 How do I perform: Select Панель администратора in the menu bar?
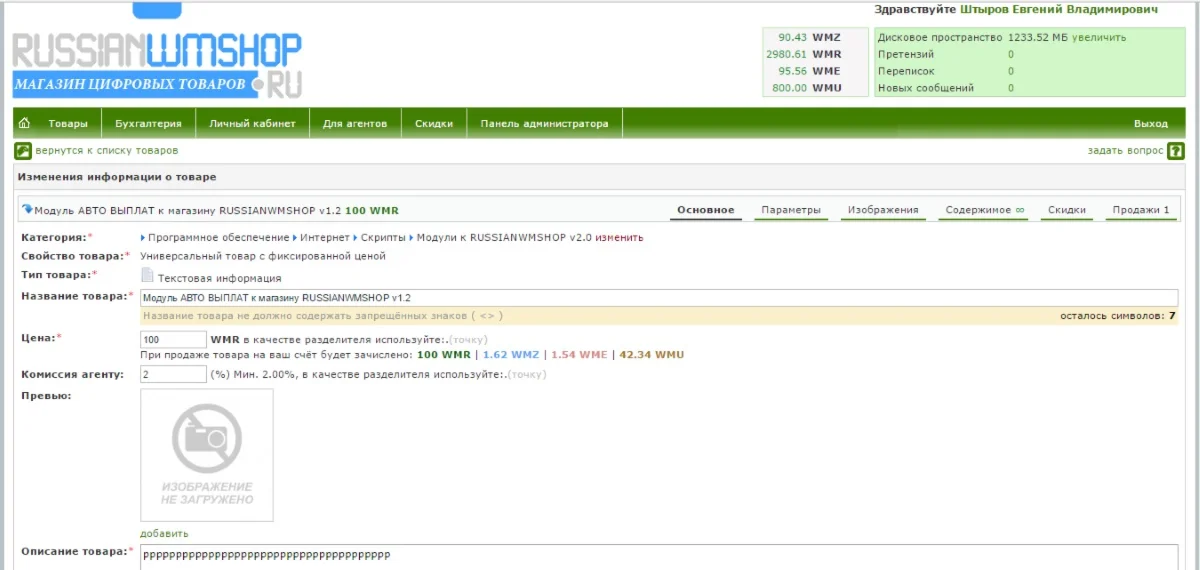pos(544,124)
